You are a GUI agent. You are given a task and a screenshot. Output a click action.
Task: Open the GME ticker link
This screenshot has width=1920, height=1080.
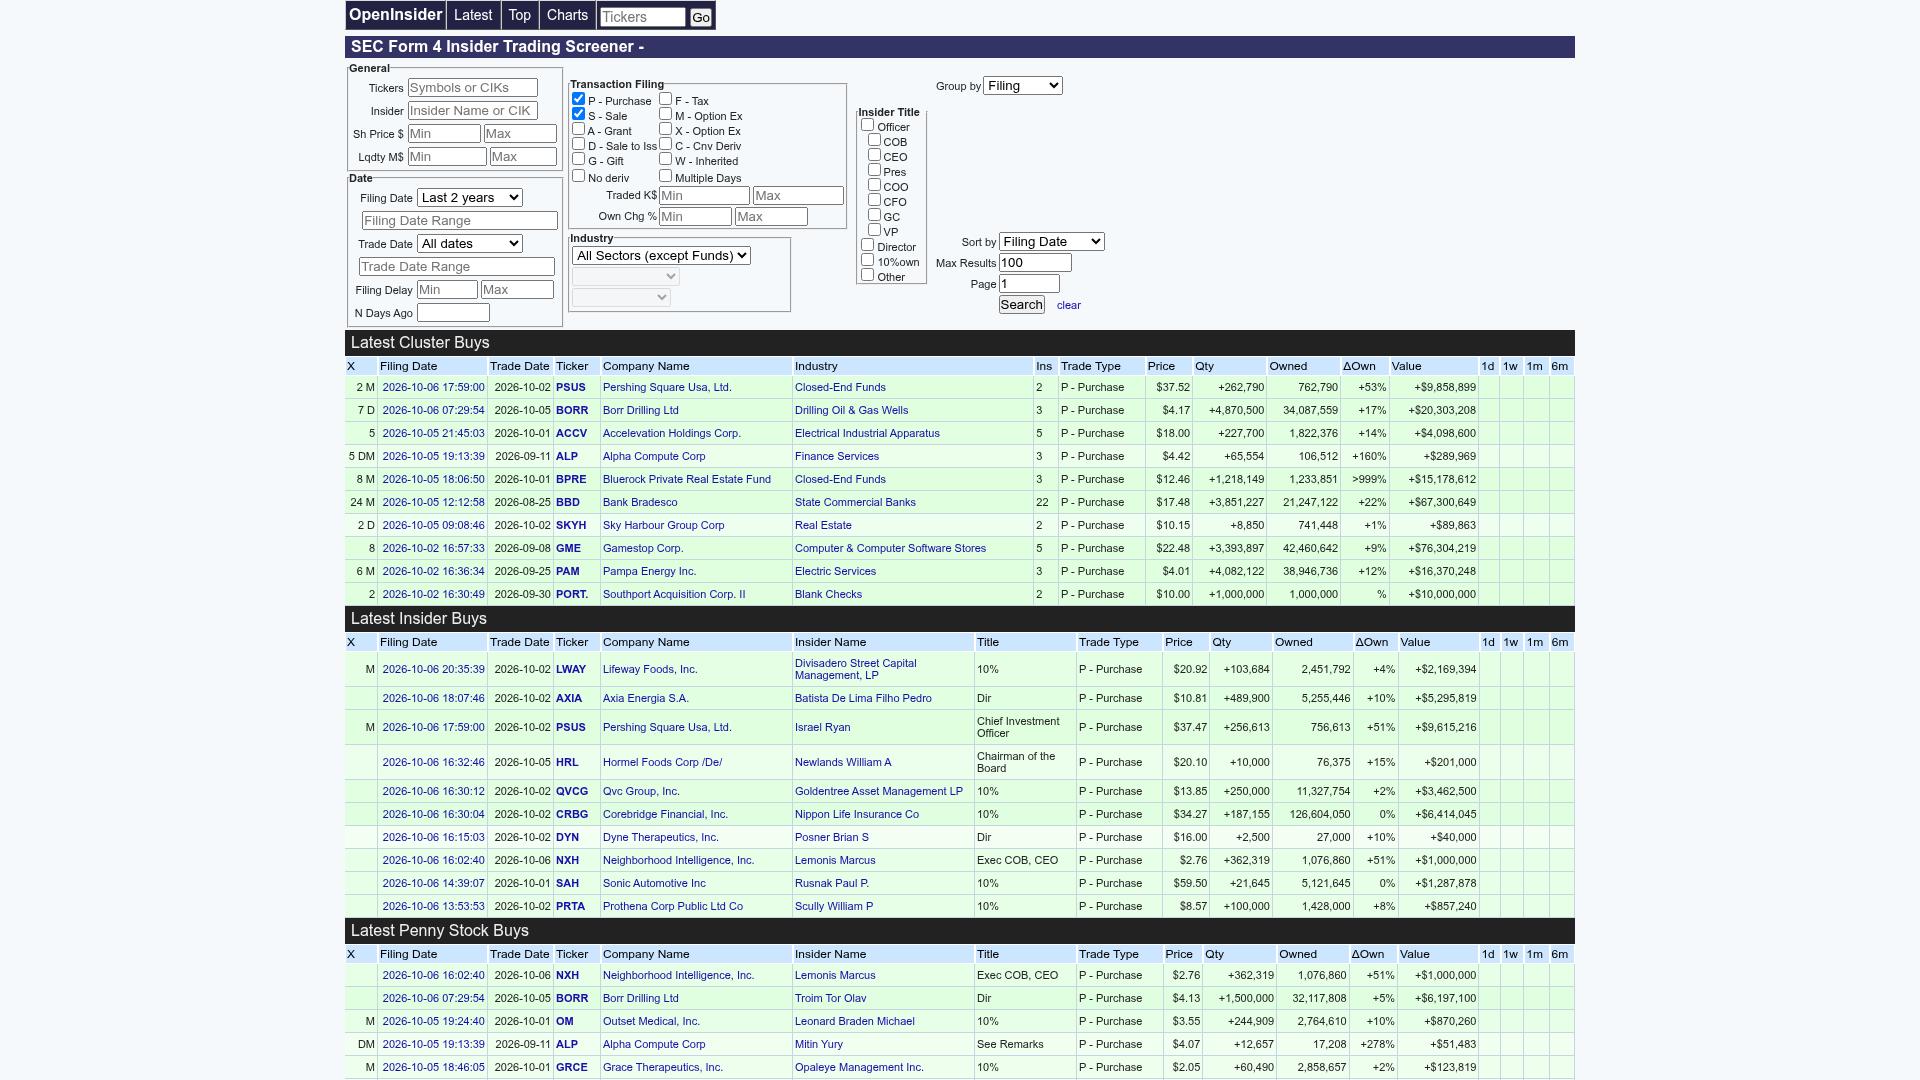coord(568,548)
